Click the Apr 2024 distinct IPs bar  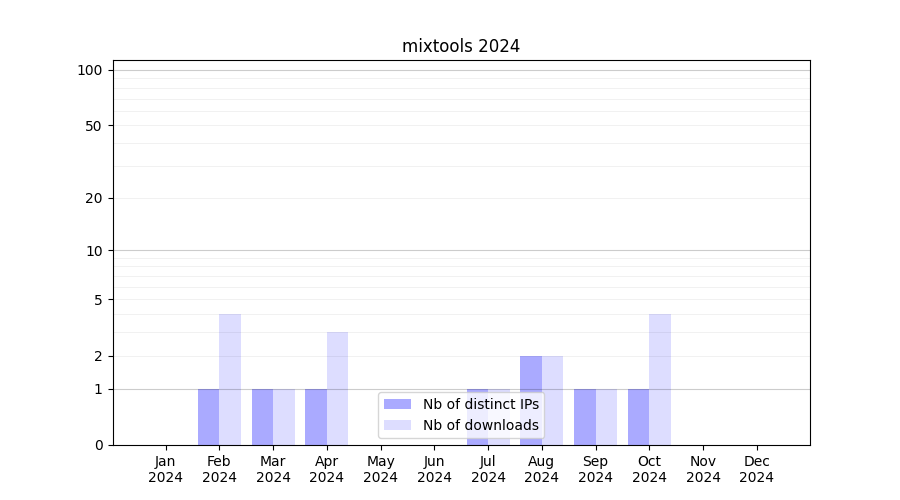[316, 417]
